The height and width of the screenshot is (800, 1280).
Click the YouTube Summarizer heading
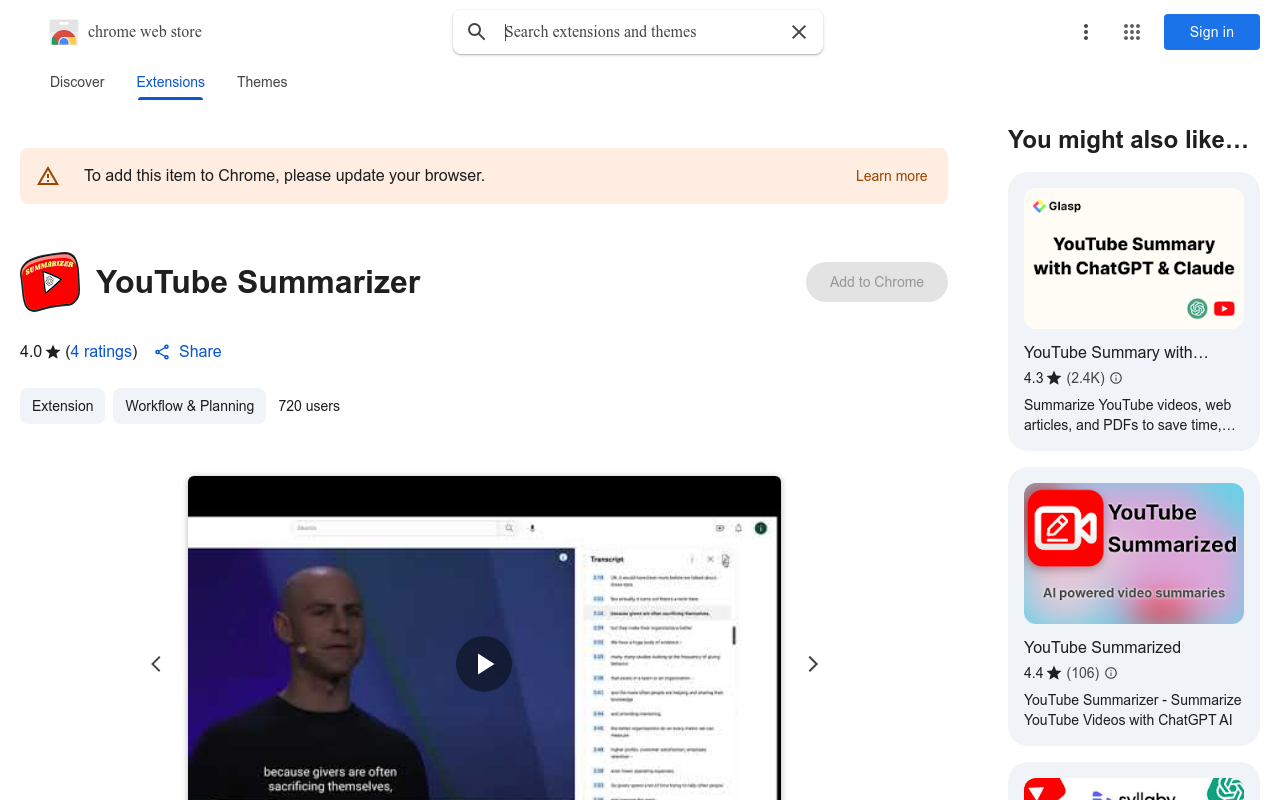[x=258, y=282]
